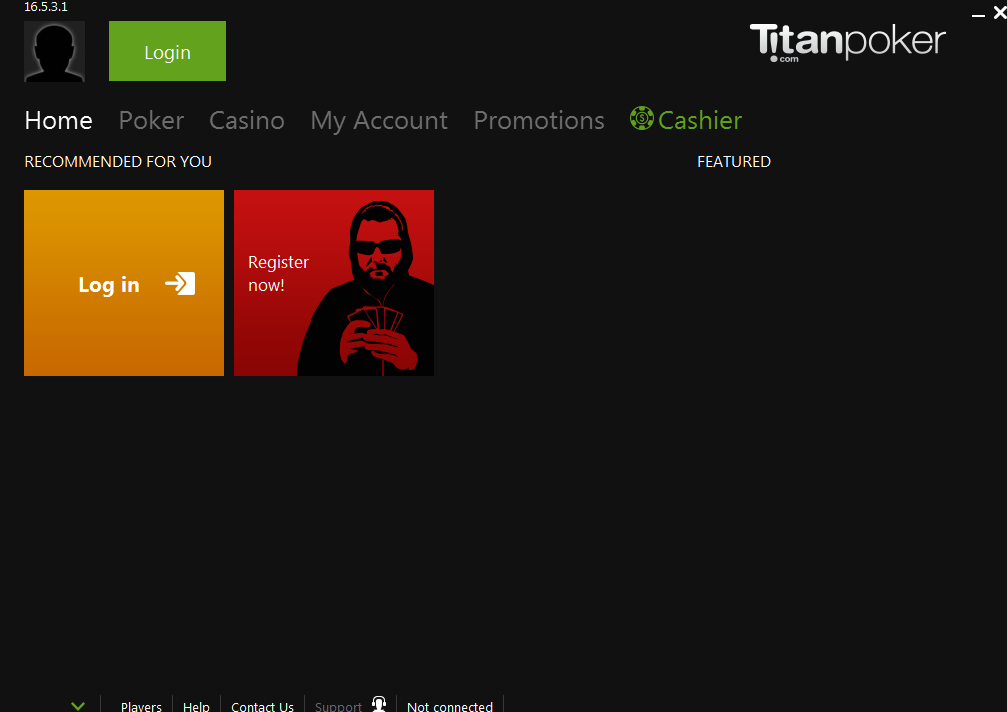Image resolution: width=1007 pixels, height=712 pixels.
Task: Close the Titan Poker window
Action: (1000, 12)
